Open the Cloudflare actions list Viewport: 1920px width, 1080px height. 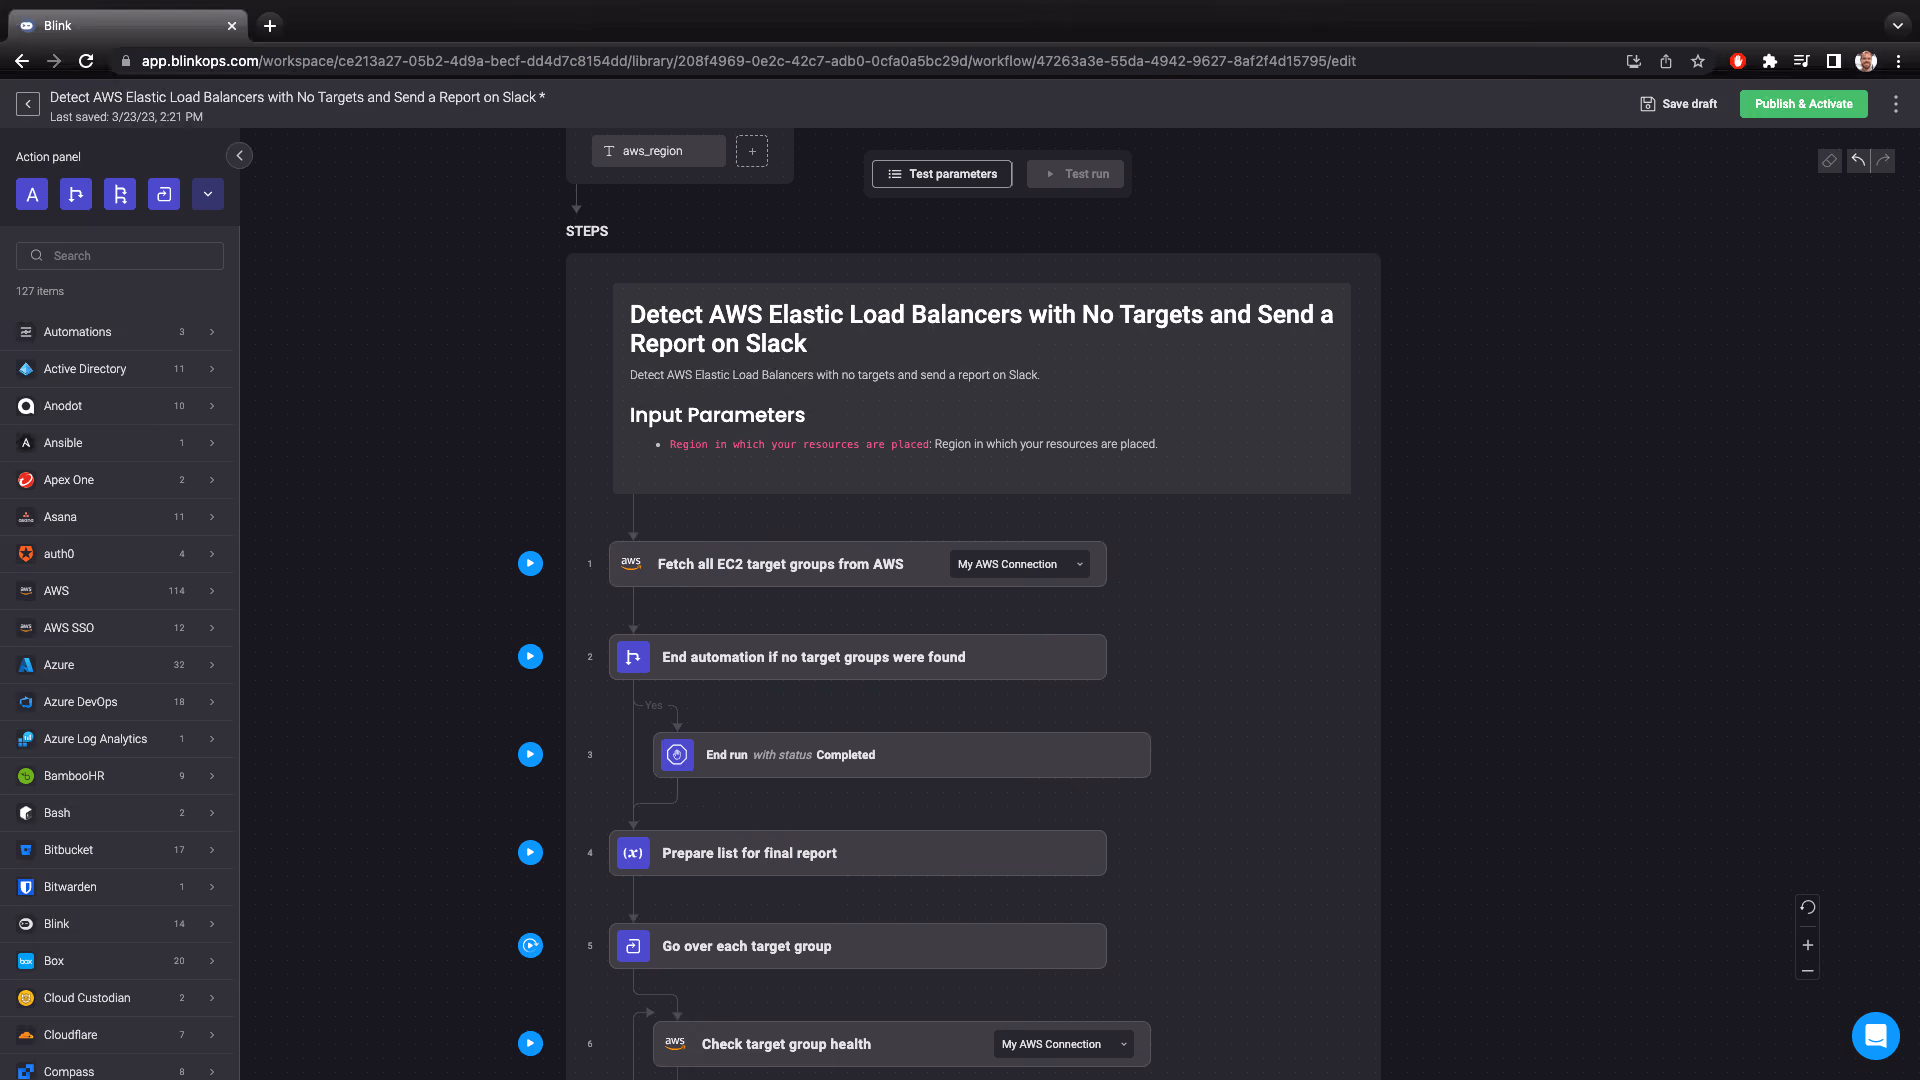(x=120, y=1035)
